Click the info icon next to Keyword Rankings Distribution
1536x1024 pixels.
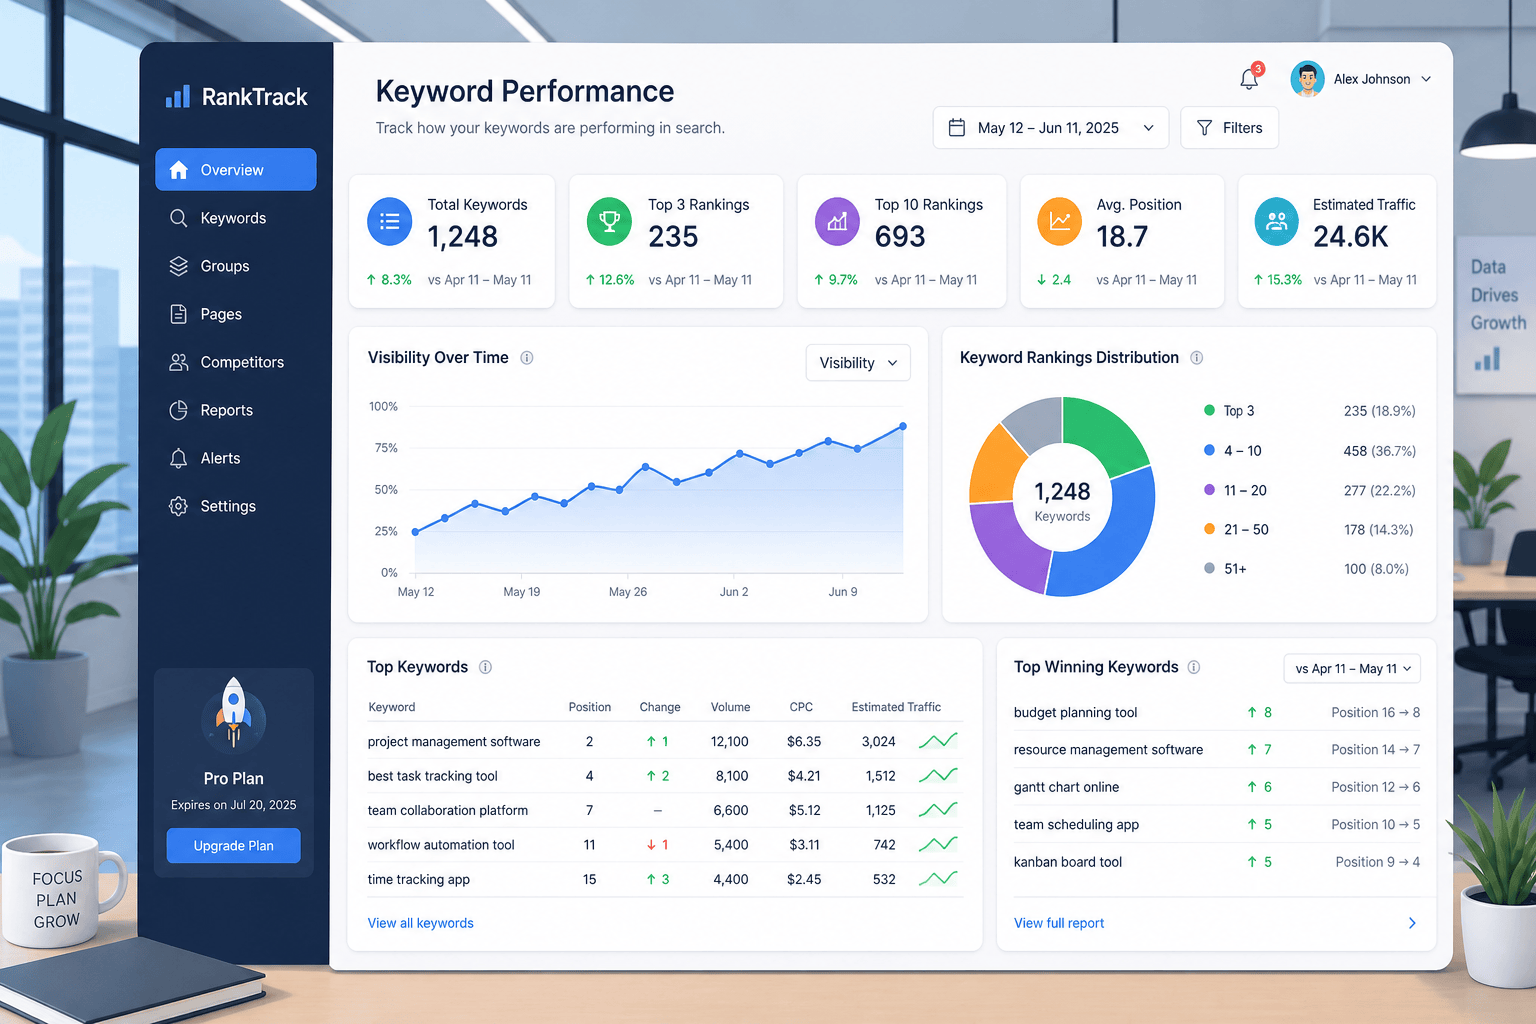[1196, 358]
